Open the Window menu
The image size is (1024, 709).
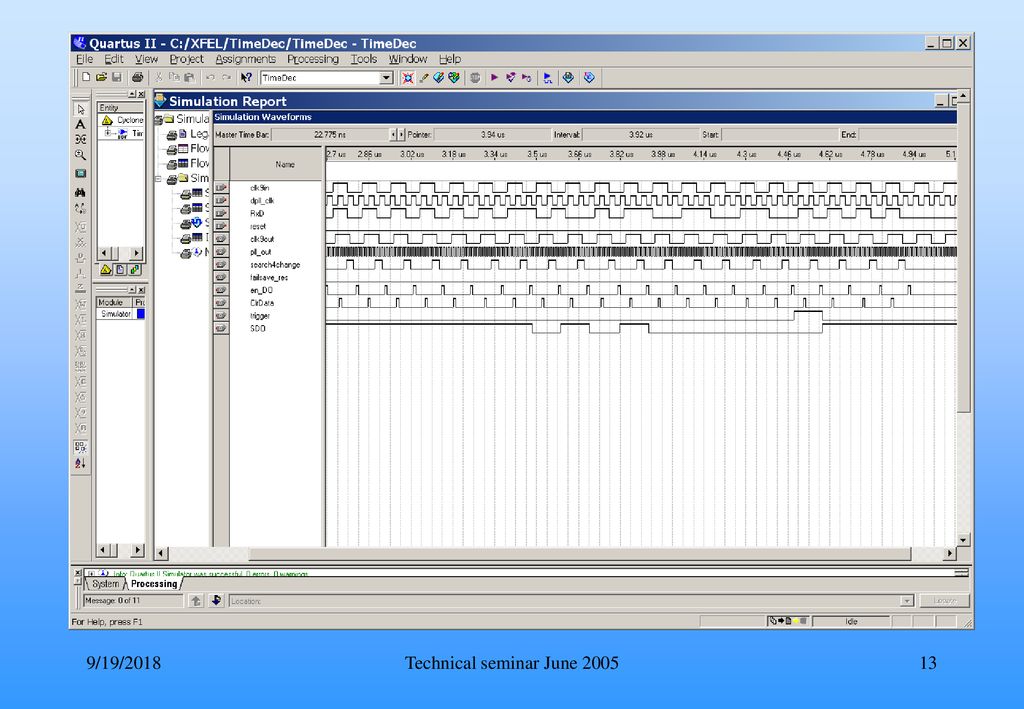(x=408, y=59)
